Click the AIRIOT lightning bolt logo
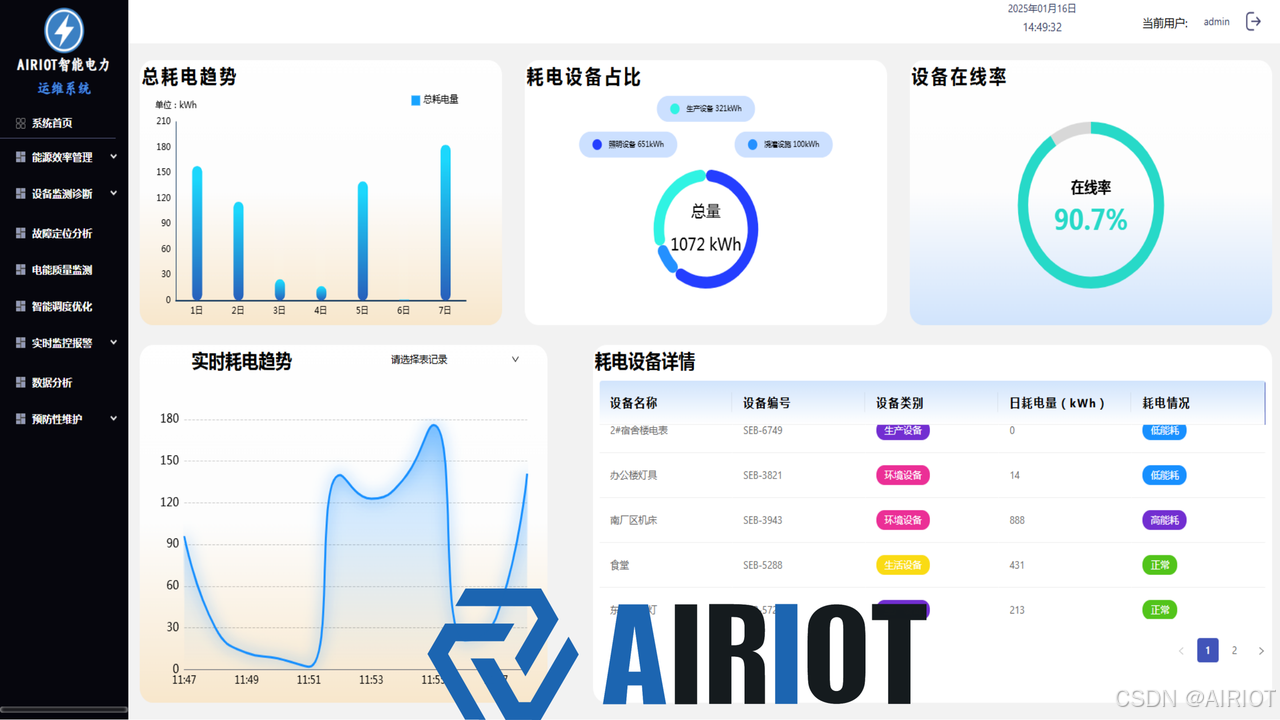 64,30
